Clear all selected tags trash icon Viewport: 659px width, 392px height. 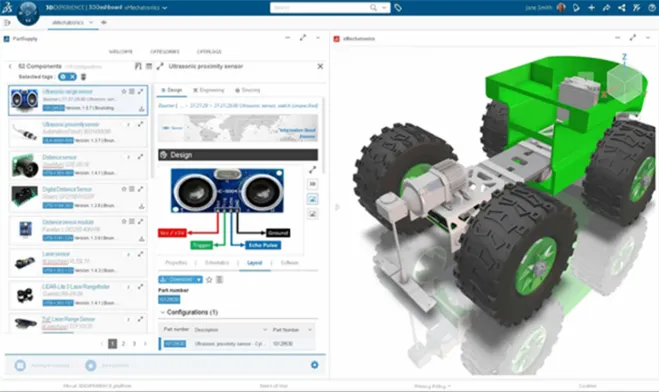83,76
